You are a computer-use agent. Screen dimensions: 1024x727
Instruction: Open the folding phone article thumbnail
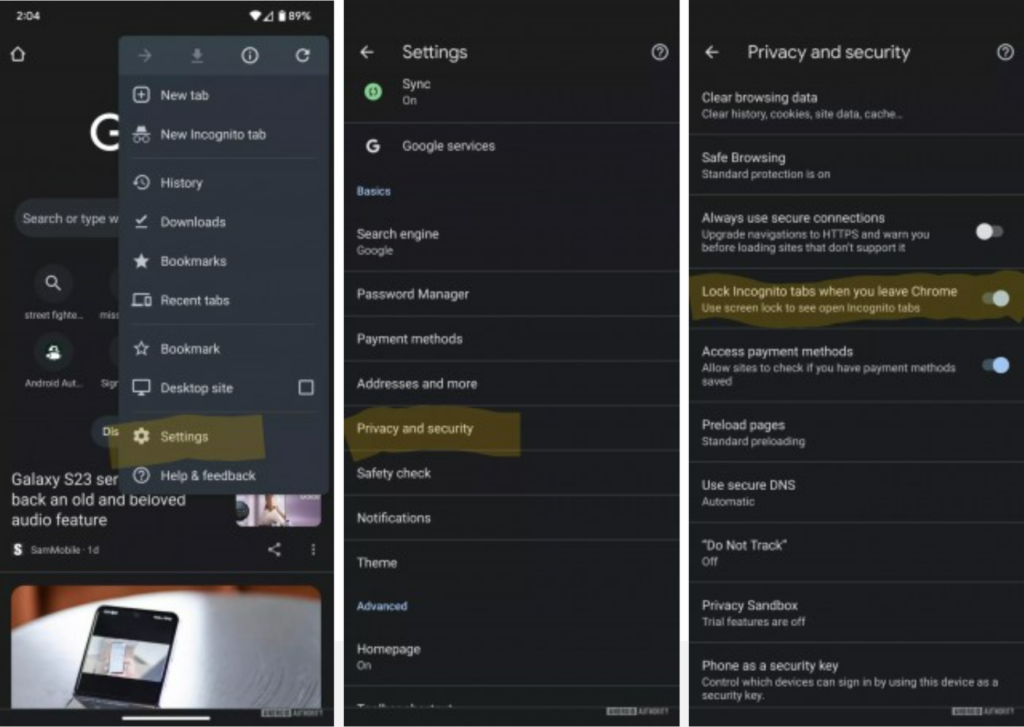166,646
